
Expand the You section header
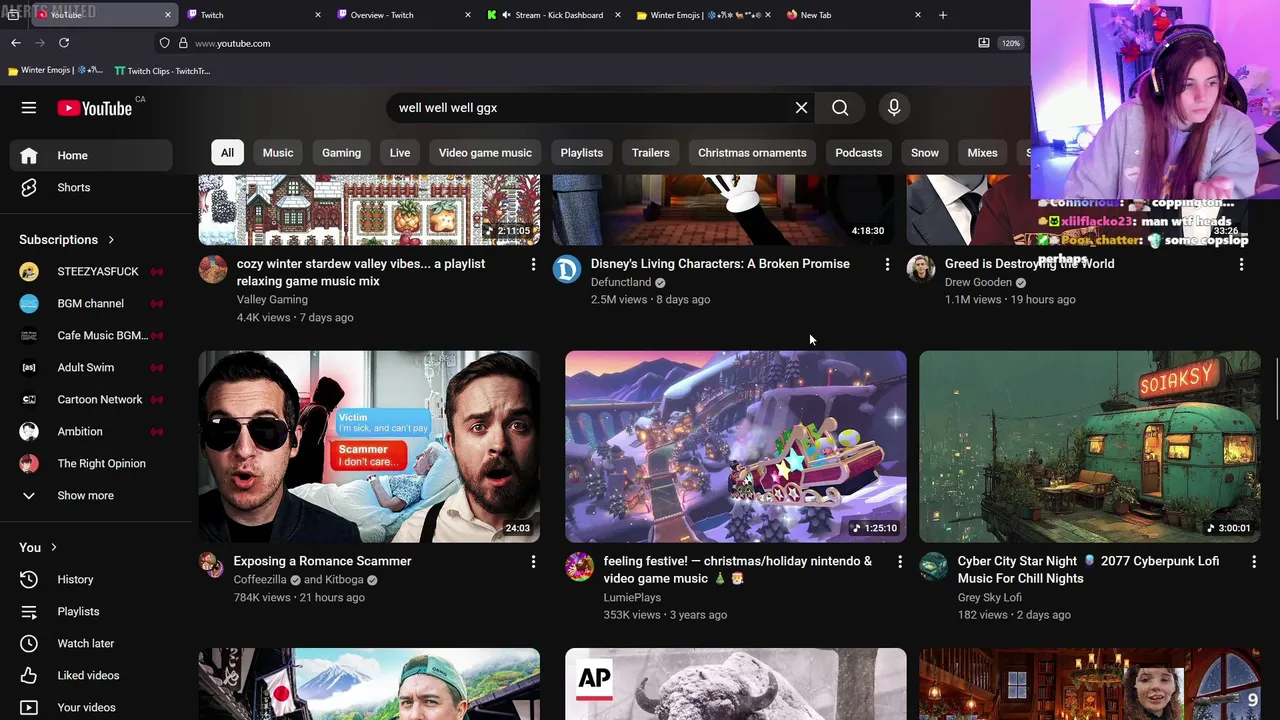(x=38, y=547)
